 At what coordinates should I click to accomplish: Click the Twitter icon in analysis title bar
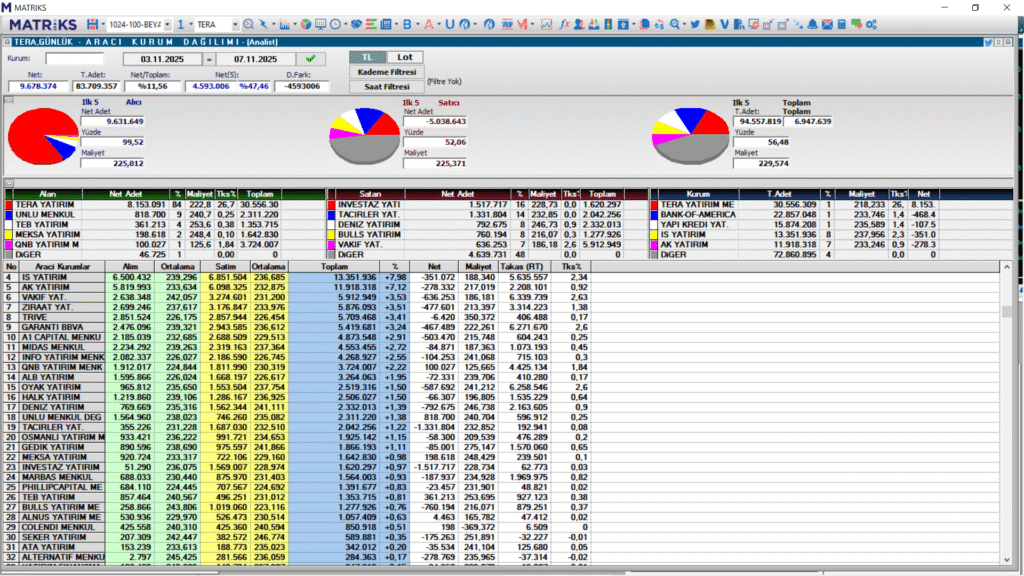point(988,42)
